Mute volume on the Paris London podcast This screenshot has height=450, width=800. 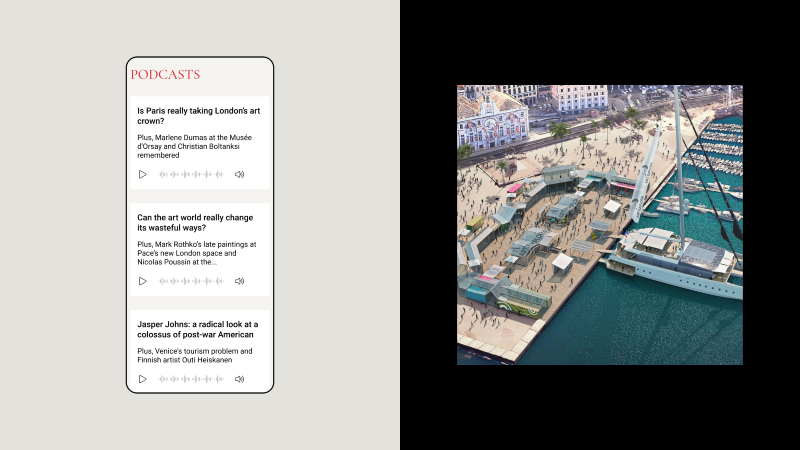[239, 174]
